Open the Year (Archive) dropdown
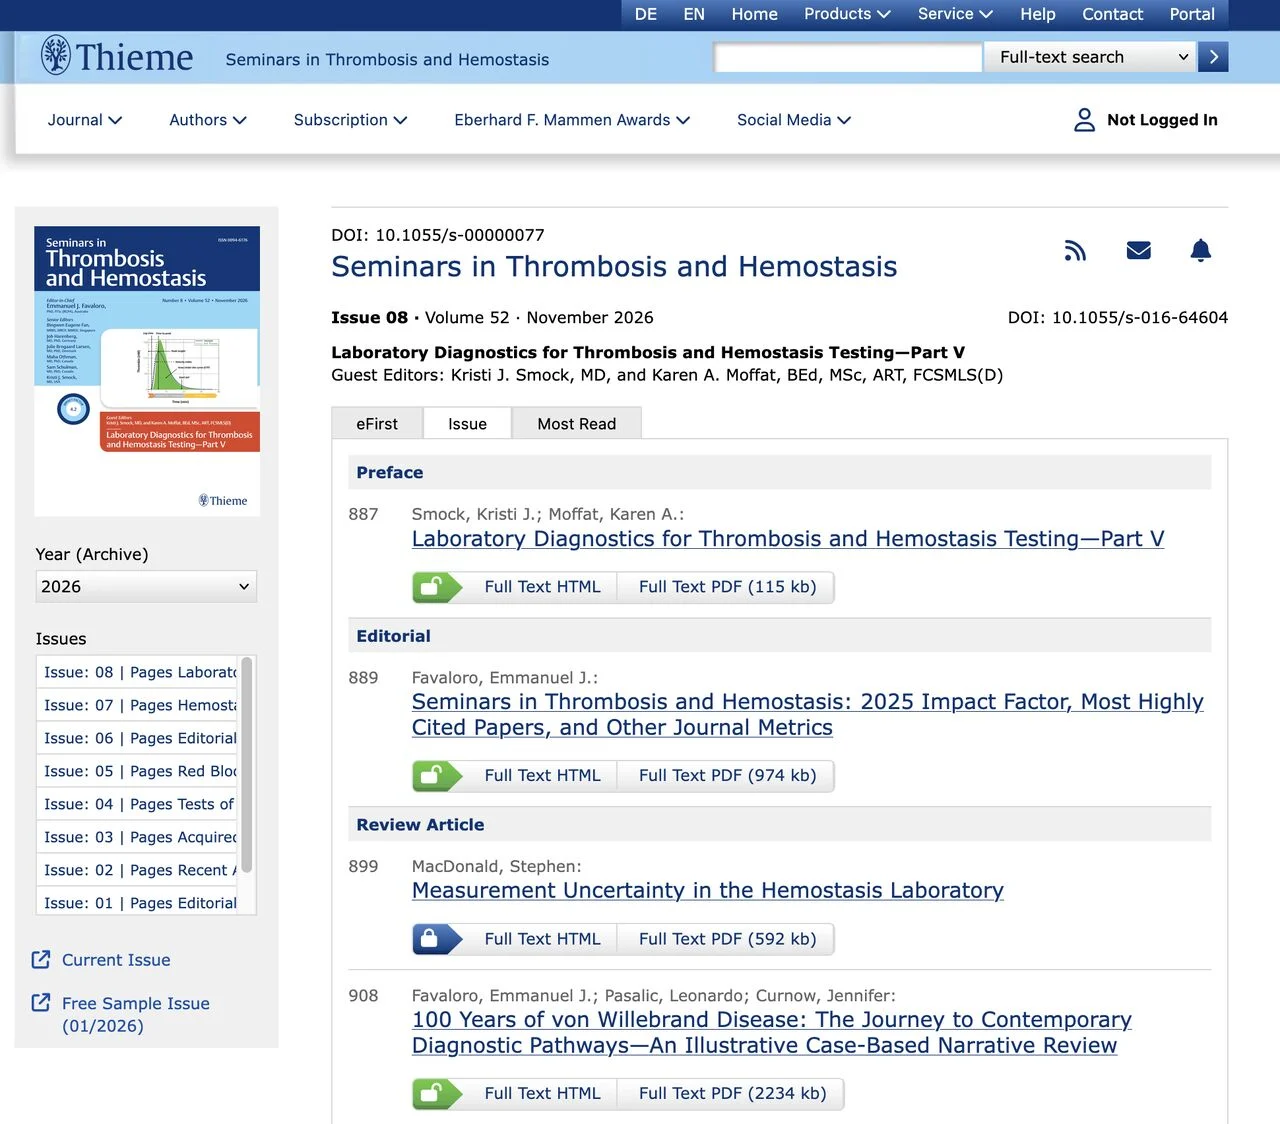 pyautogui.click(x=146, y=587)
